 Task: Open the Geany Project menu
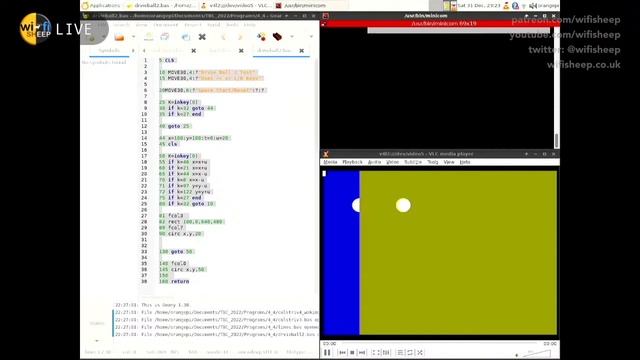coord(193,25)
